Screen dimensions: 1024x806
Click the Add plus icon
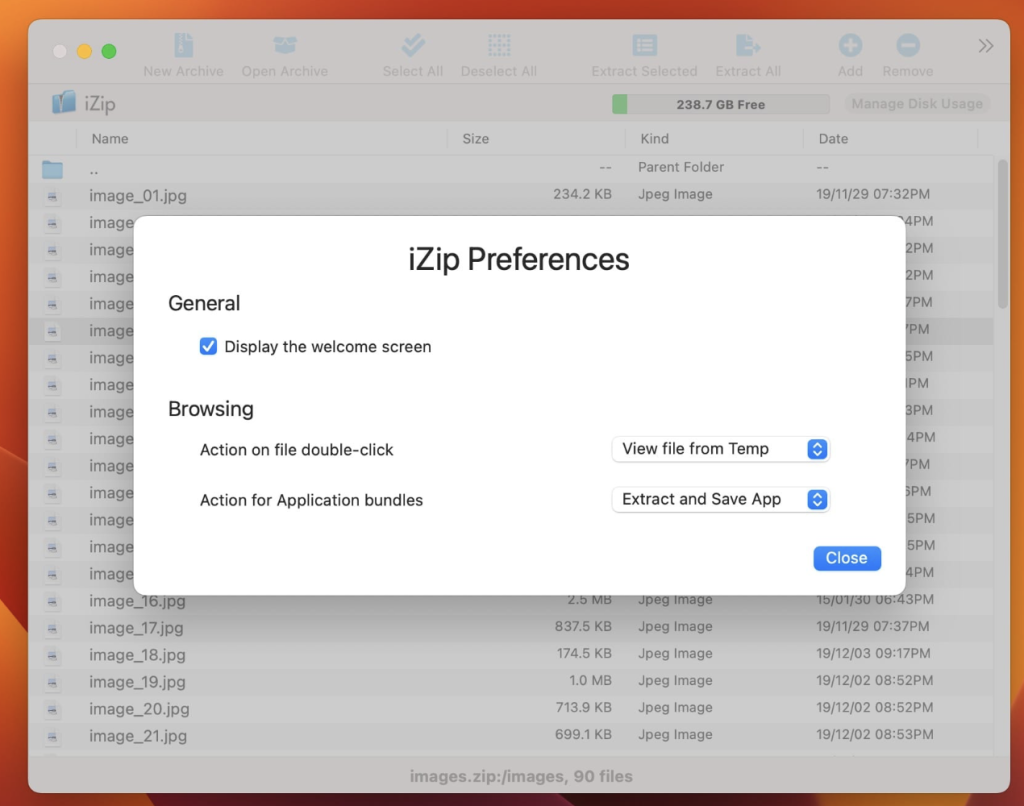(x=850, y=45)
